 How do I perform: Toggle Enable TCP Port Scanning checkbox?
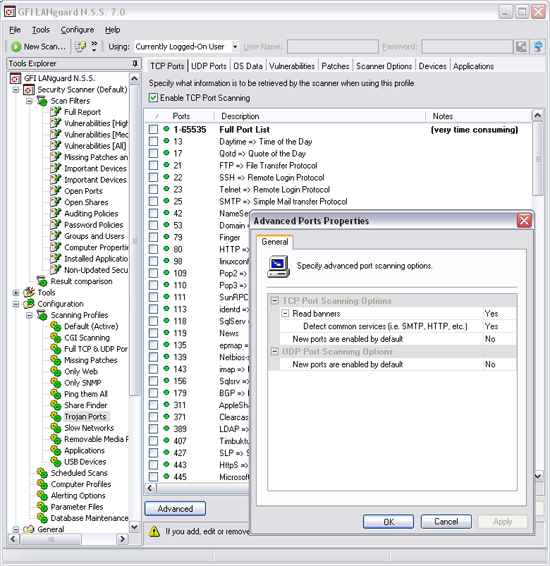click(153, 98)
